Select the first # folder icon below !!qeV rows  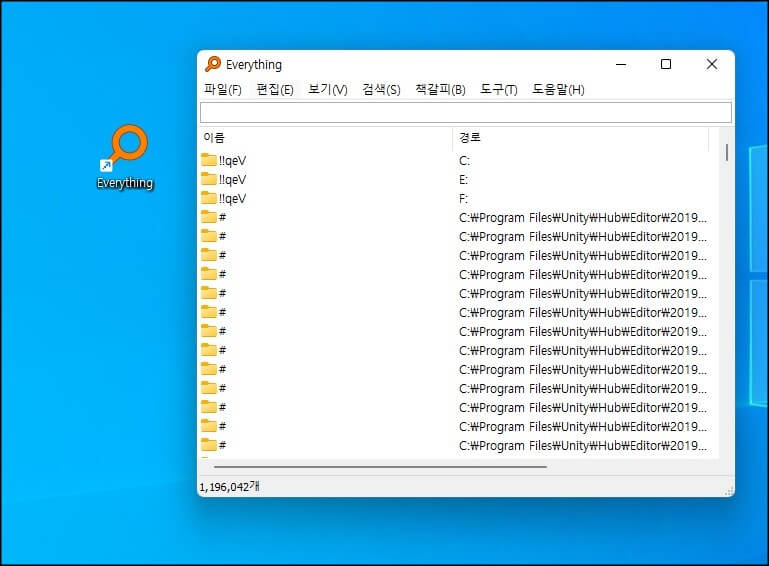pyautogui.click(x=209, y=217)
